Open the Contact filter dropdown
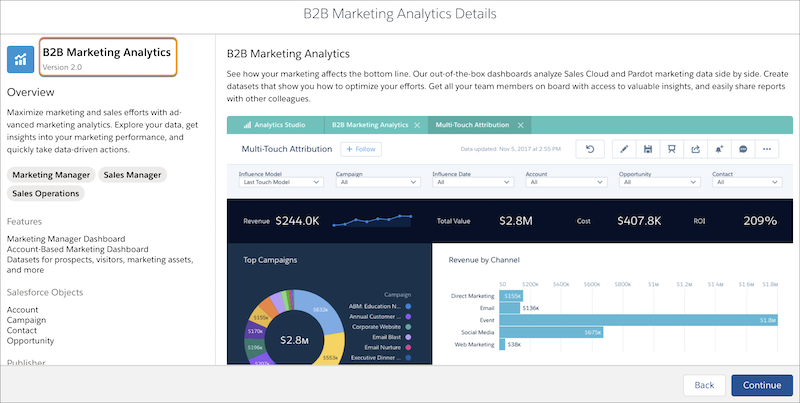This screenshot has width=800, height=403. [x=747, y=182]
